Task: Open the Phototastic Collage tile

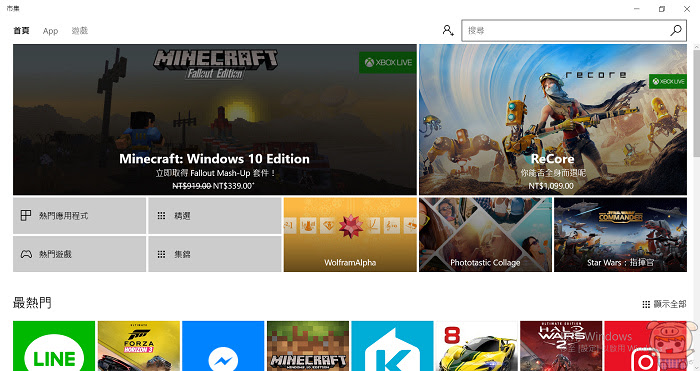Action: pyautogui.click(x=485, y=235)
